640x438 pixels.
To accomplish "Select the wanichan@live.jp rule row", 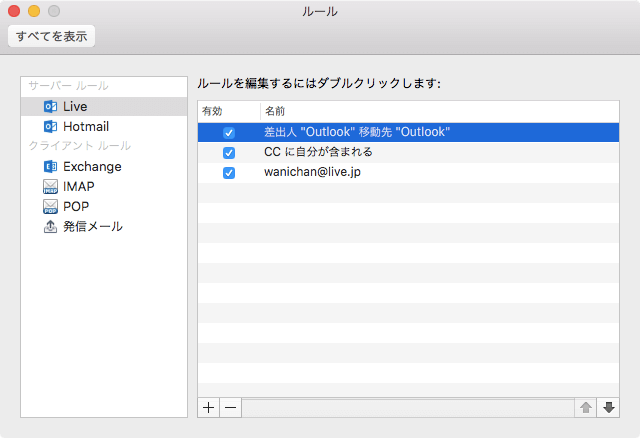I will (408, 172).
